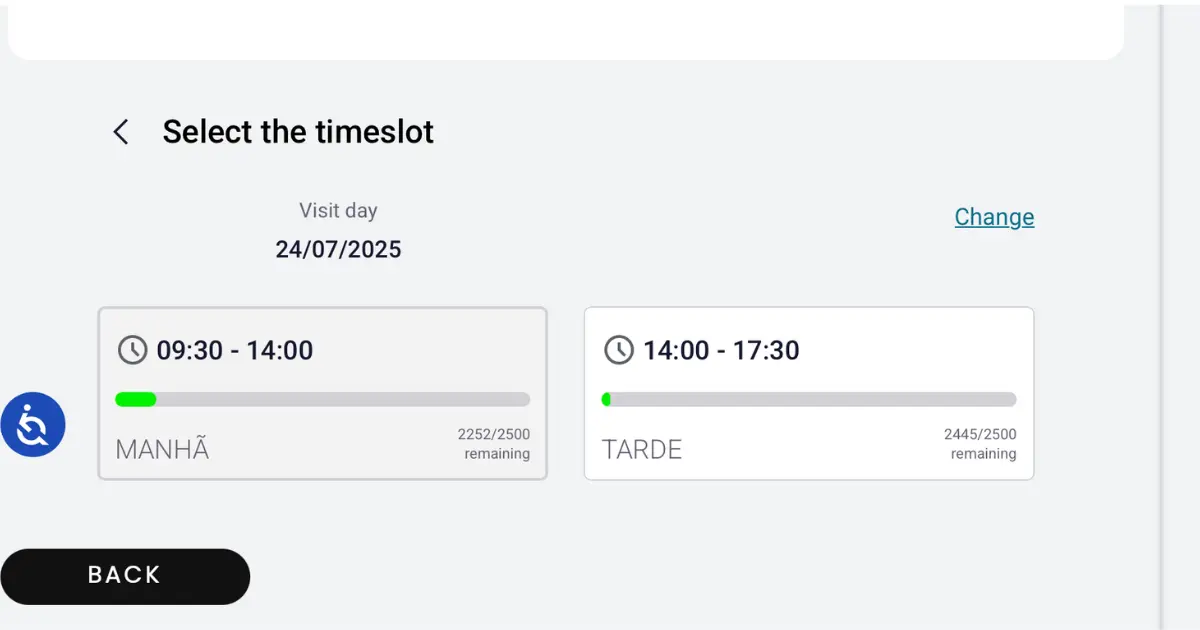
Task: Go back using the left chevron arrow
Action: (121, 132)
